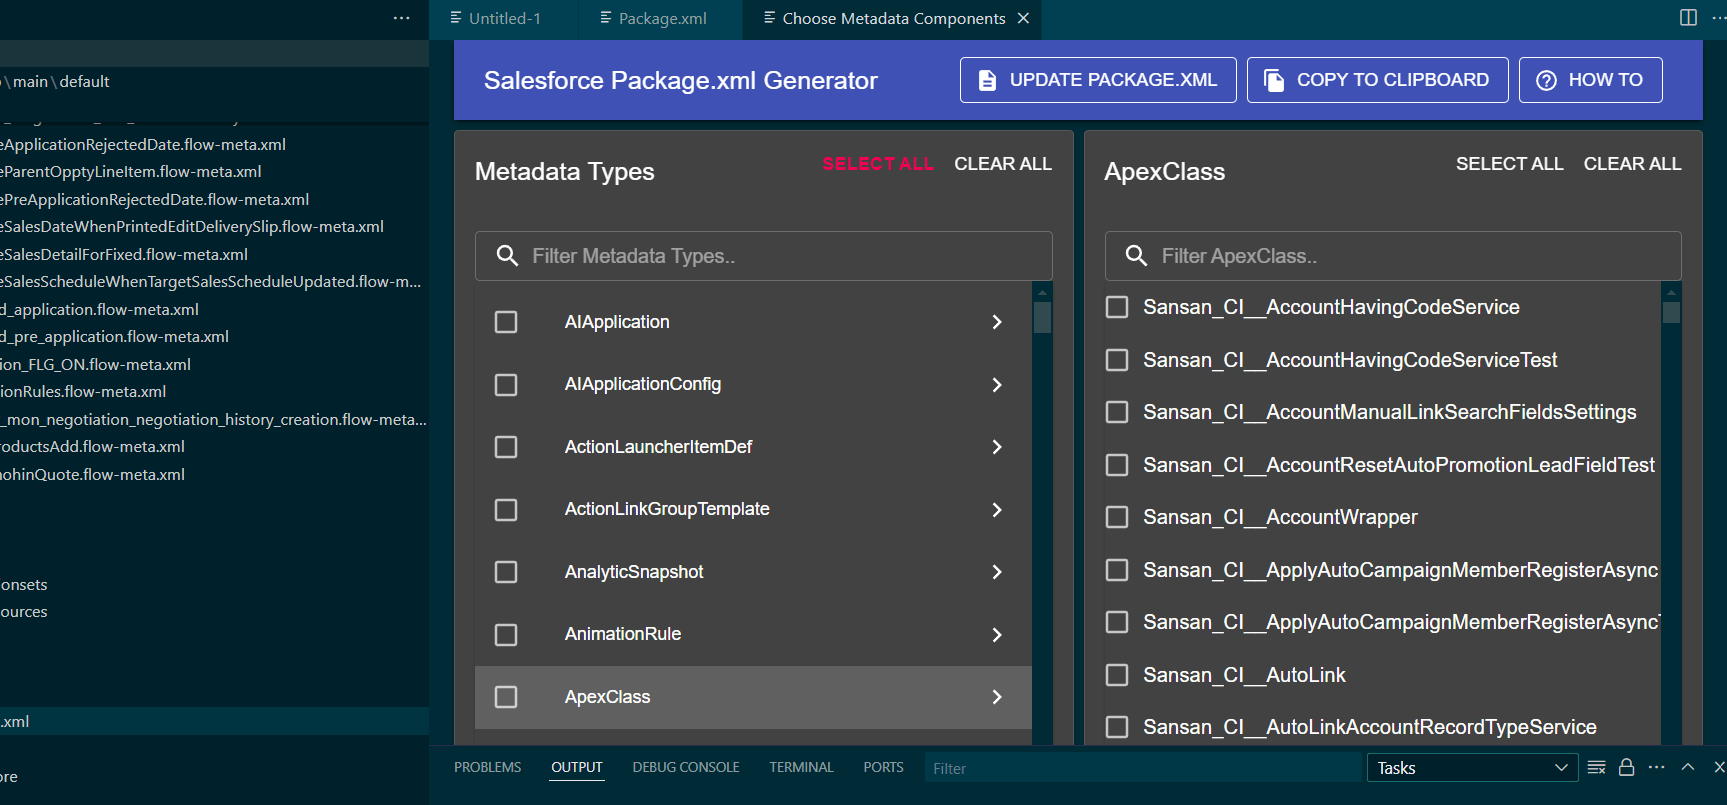
Task: Expand AIApplication chevron arrow
Action: coord(997,322)
